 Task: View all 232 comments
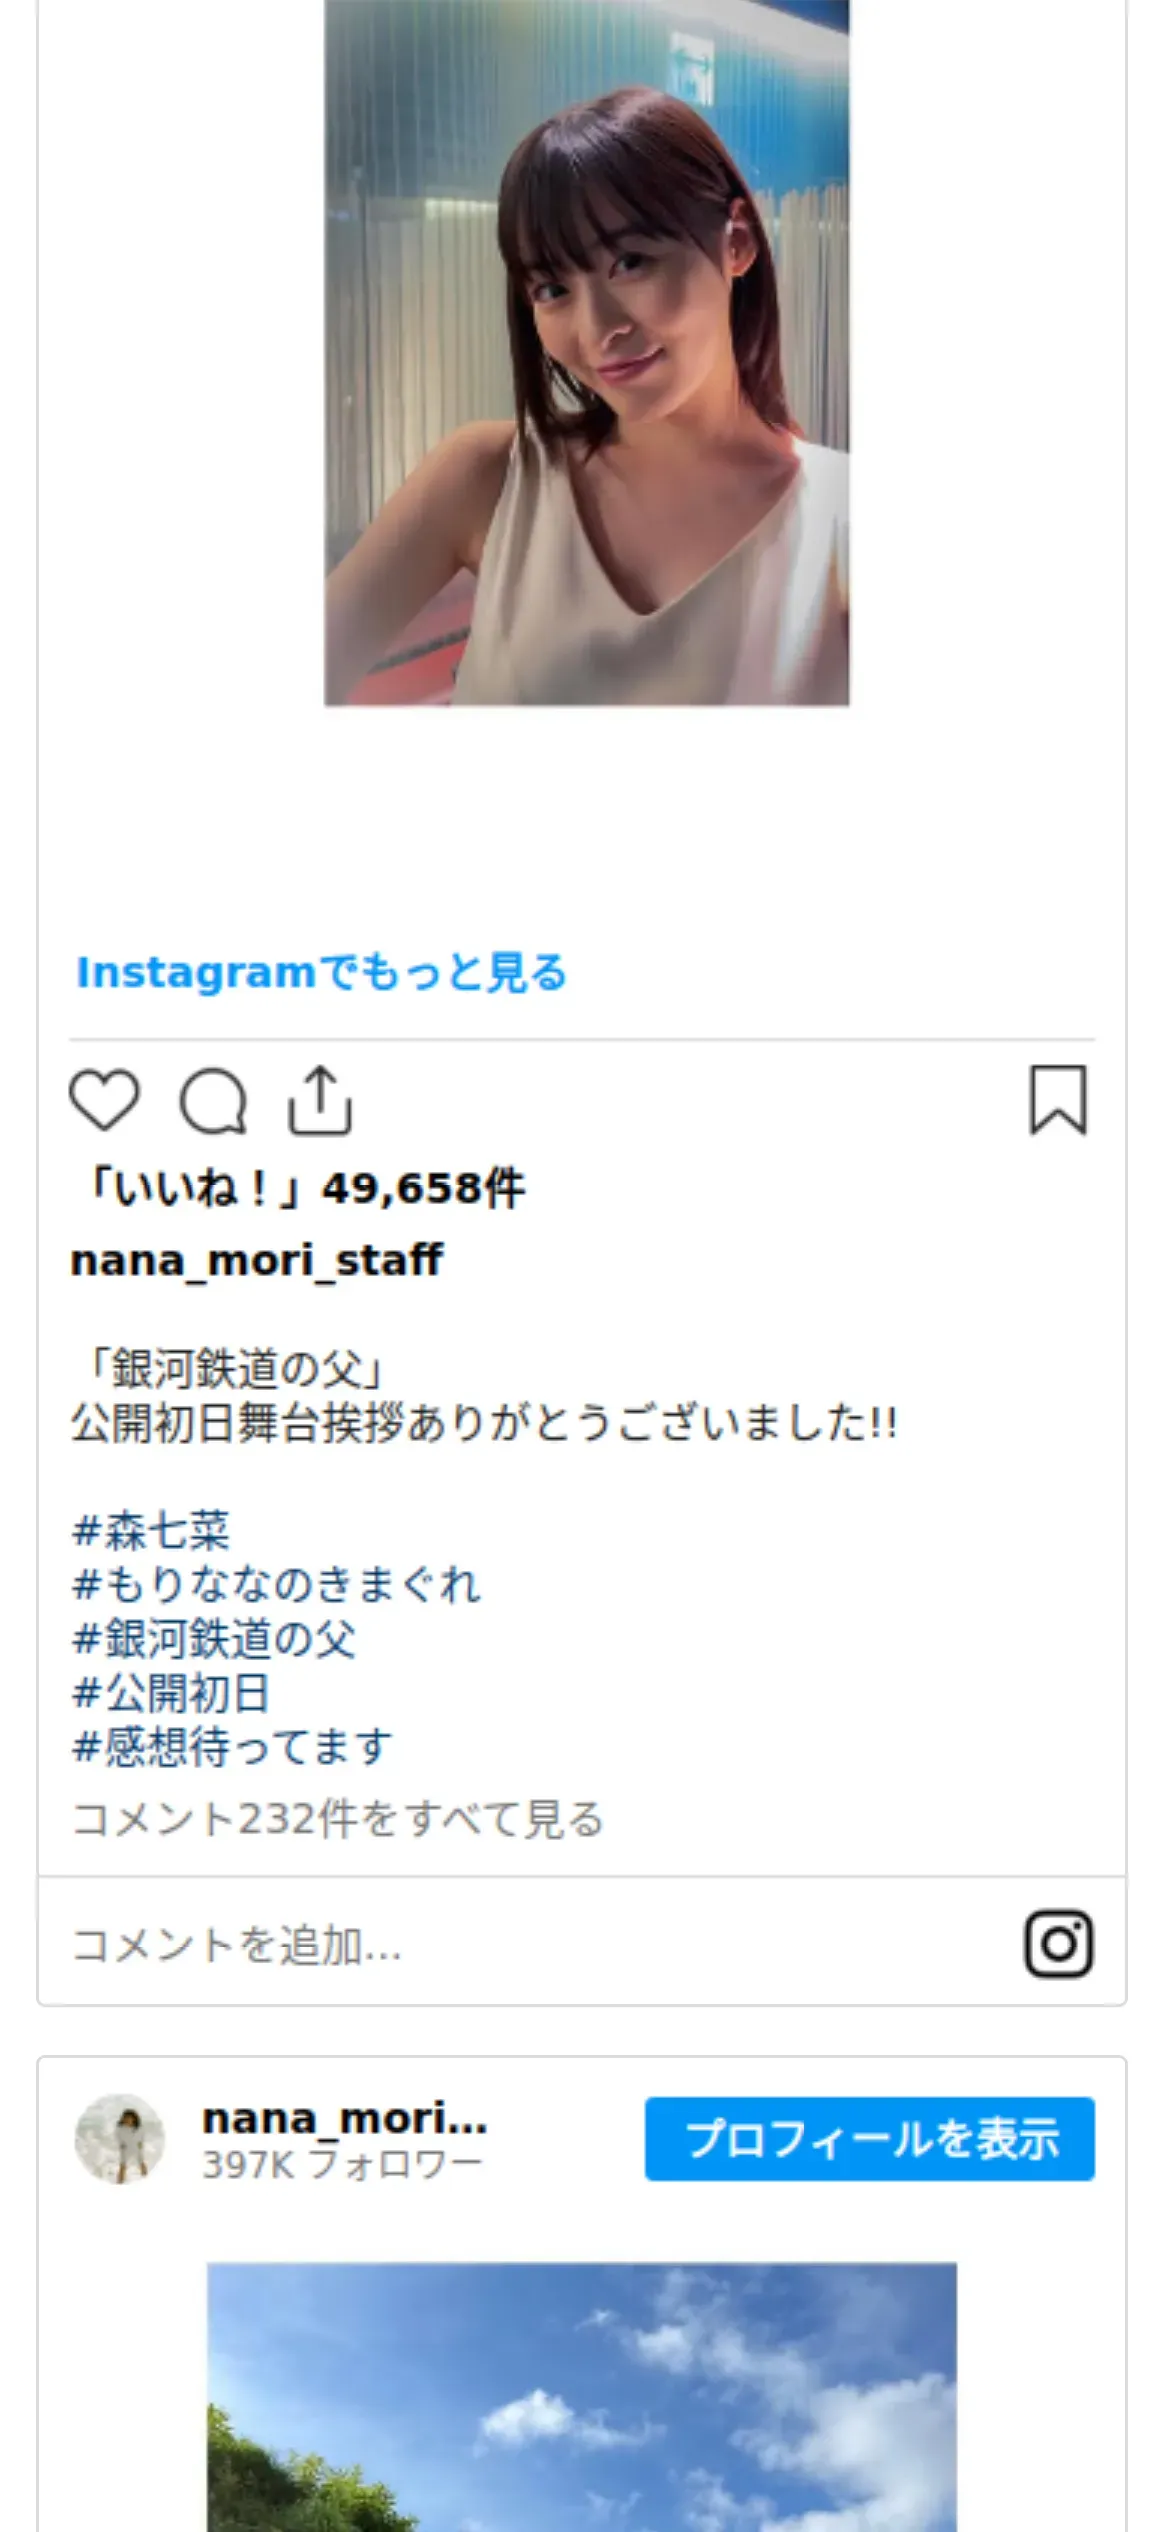(338, 1819)
